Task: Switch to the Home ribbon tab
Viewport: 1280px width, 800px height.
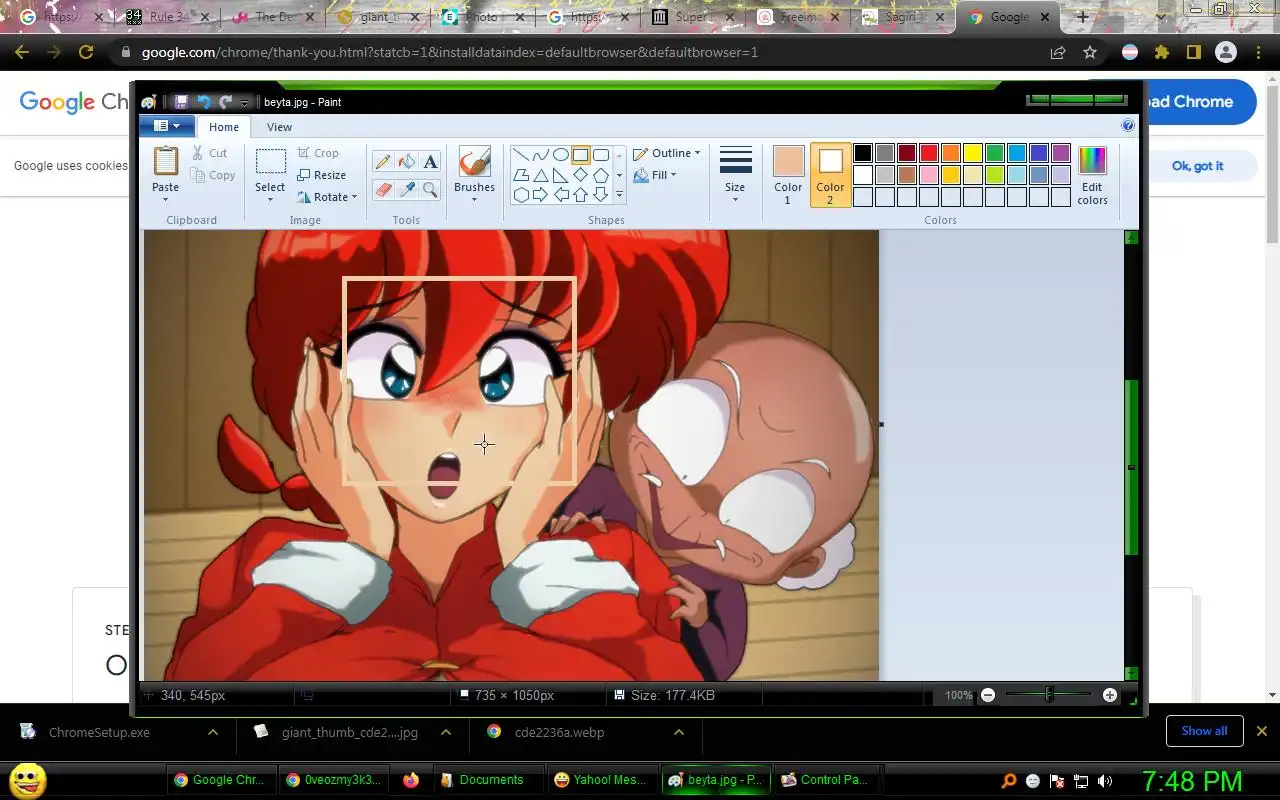Action: tap(224, 127)
